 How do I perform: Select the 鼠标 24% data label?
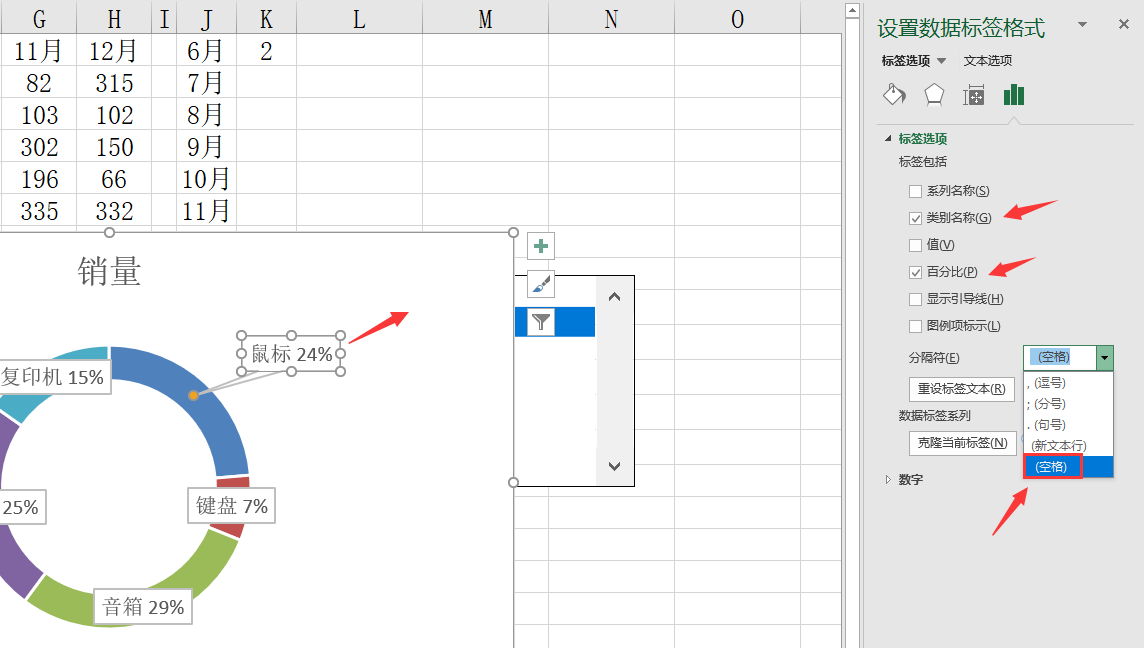pyautogui.click(x=292, y=354)
